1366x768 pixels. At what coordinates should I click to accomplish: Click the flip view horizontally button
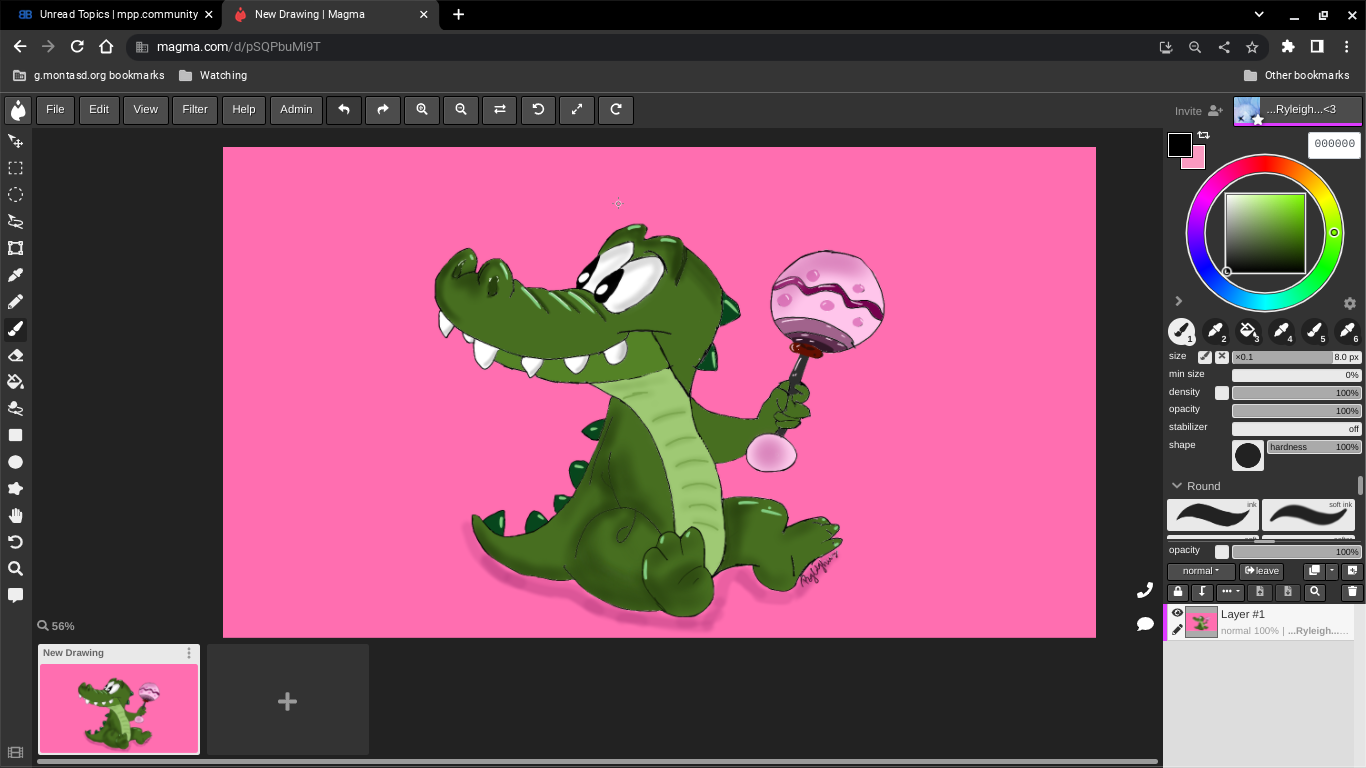500,110
